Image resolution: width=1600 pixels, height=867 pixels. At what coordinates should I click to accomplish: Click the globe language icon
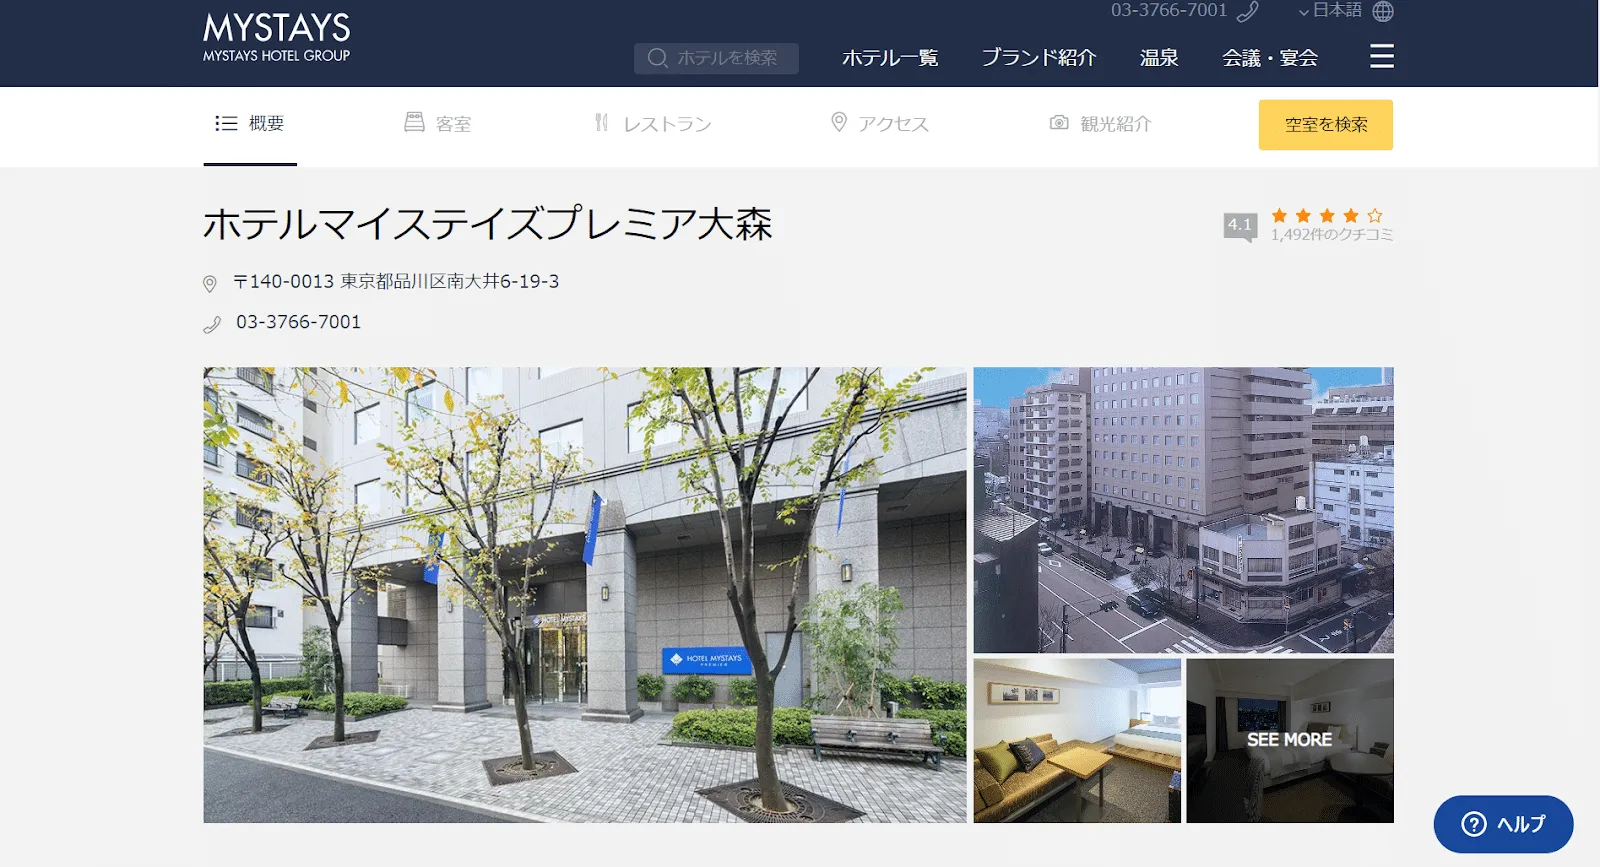[x=1383, y=11]
